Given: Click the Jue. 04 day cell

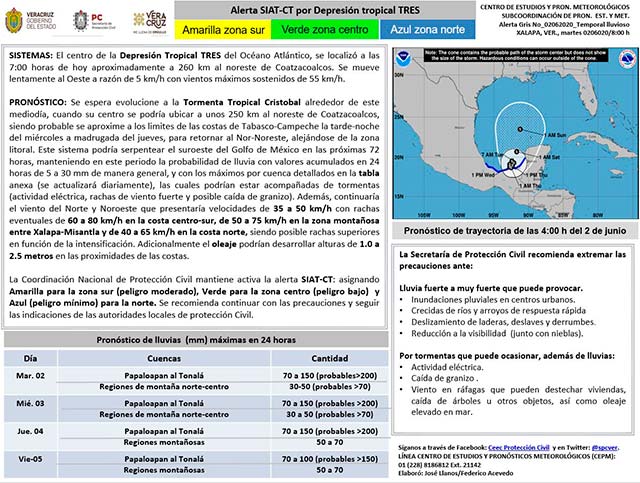Looking at the screenshot, I should point(30,433).
